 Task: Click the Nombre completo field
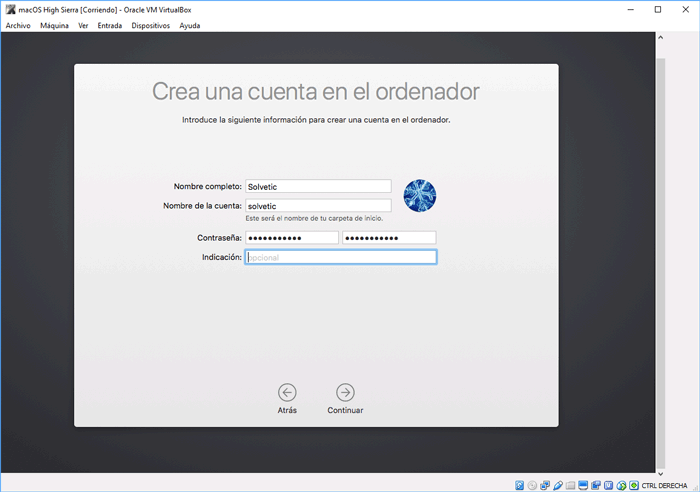(318, 187)
